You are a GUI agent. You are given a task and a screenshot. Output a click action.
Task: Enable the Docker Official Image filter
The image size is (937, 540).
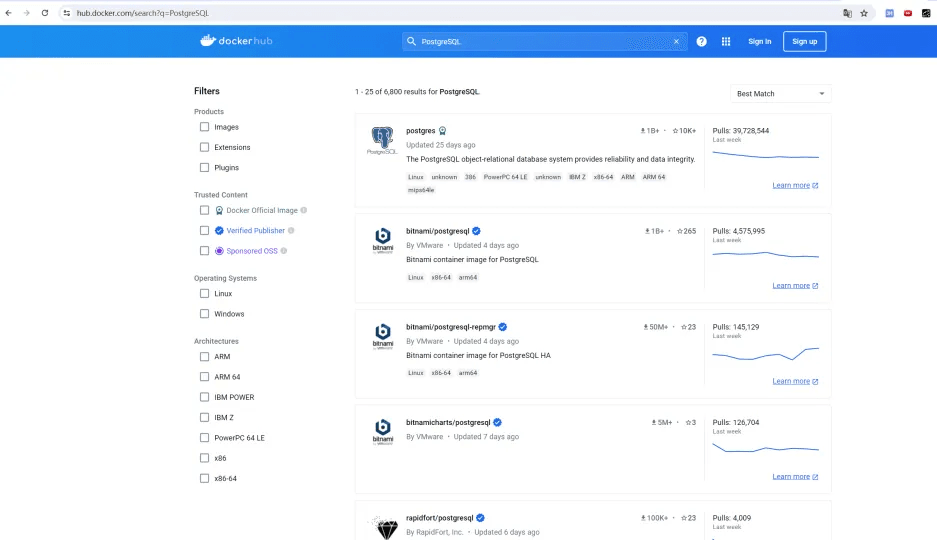point(204,210)
